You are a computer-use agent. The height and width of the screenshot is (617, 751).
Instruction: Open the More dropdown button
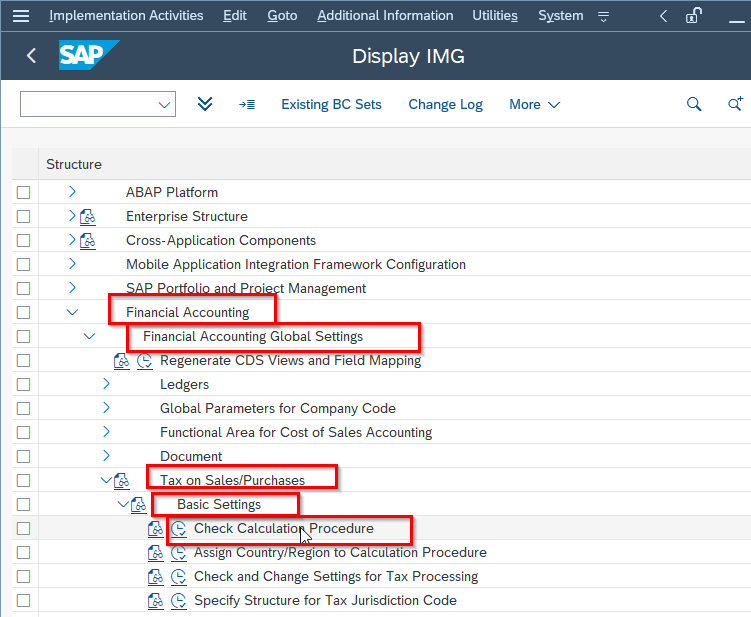click(x=535, y=104)
